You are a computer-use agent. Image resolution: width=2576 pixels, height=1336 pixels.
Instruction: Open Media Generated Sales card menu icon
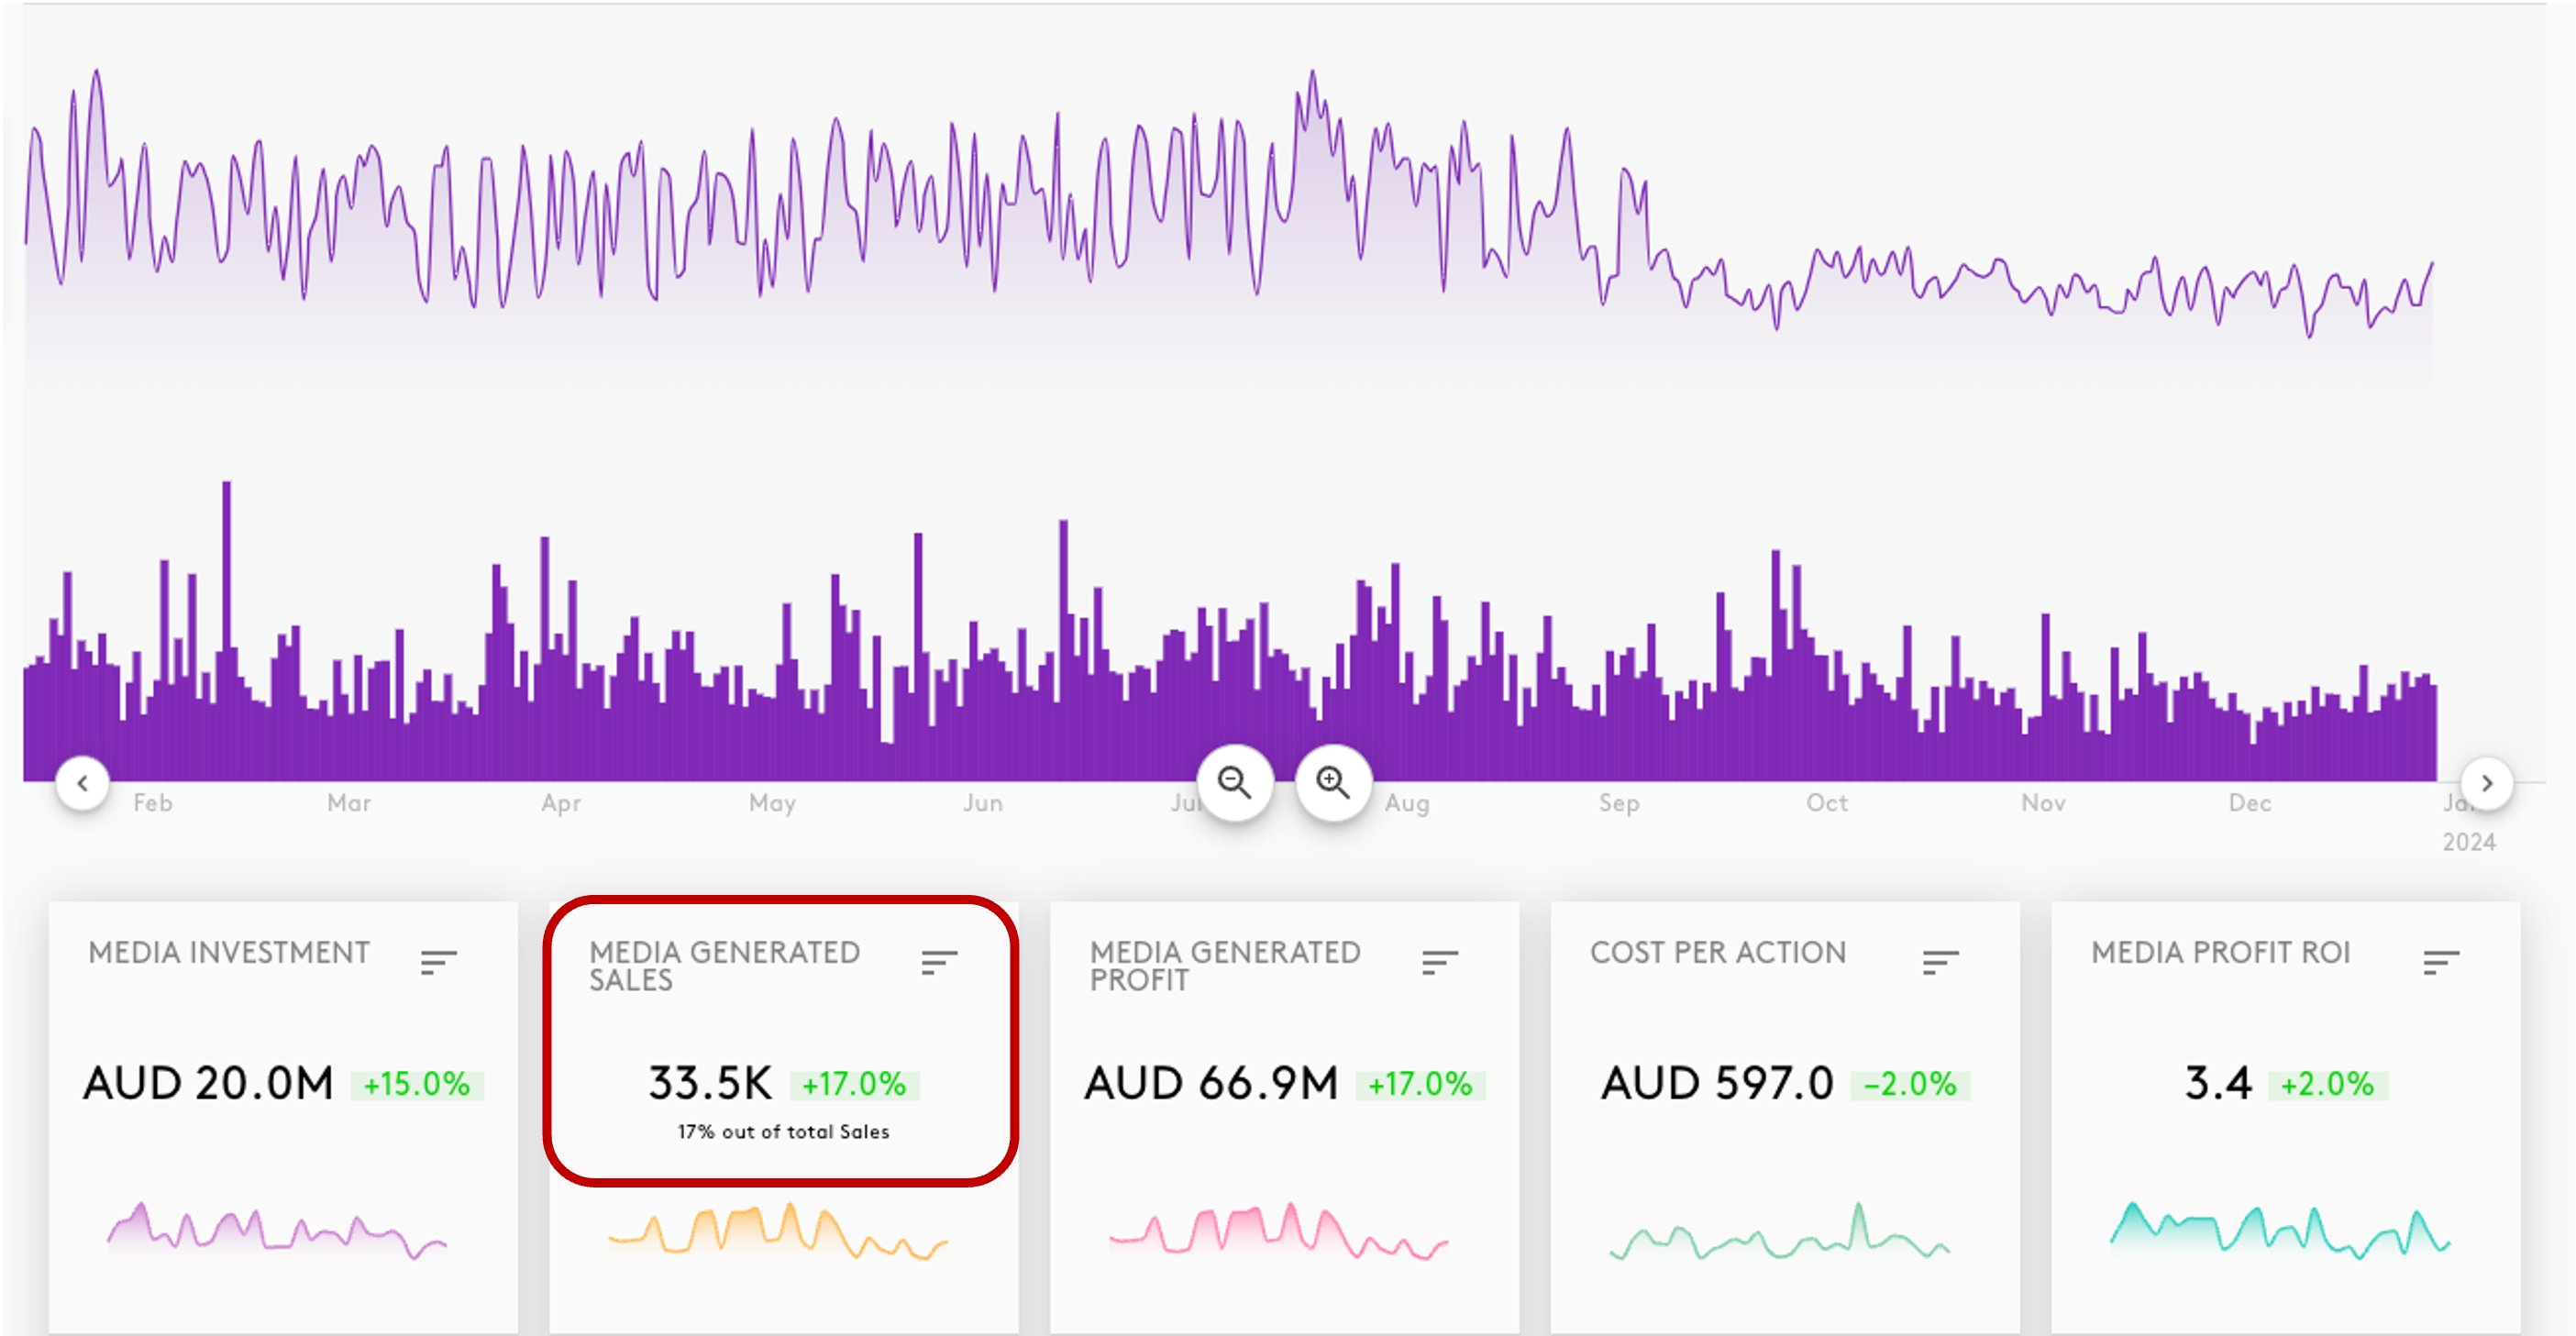[x=939, y=962]
